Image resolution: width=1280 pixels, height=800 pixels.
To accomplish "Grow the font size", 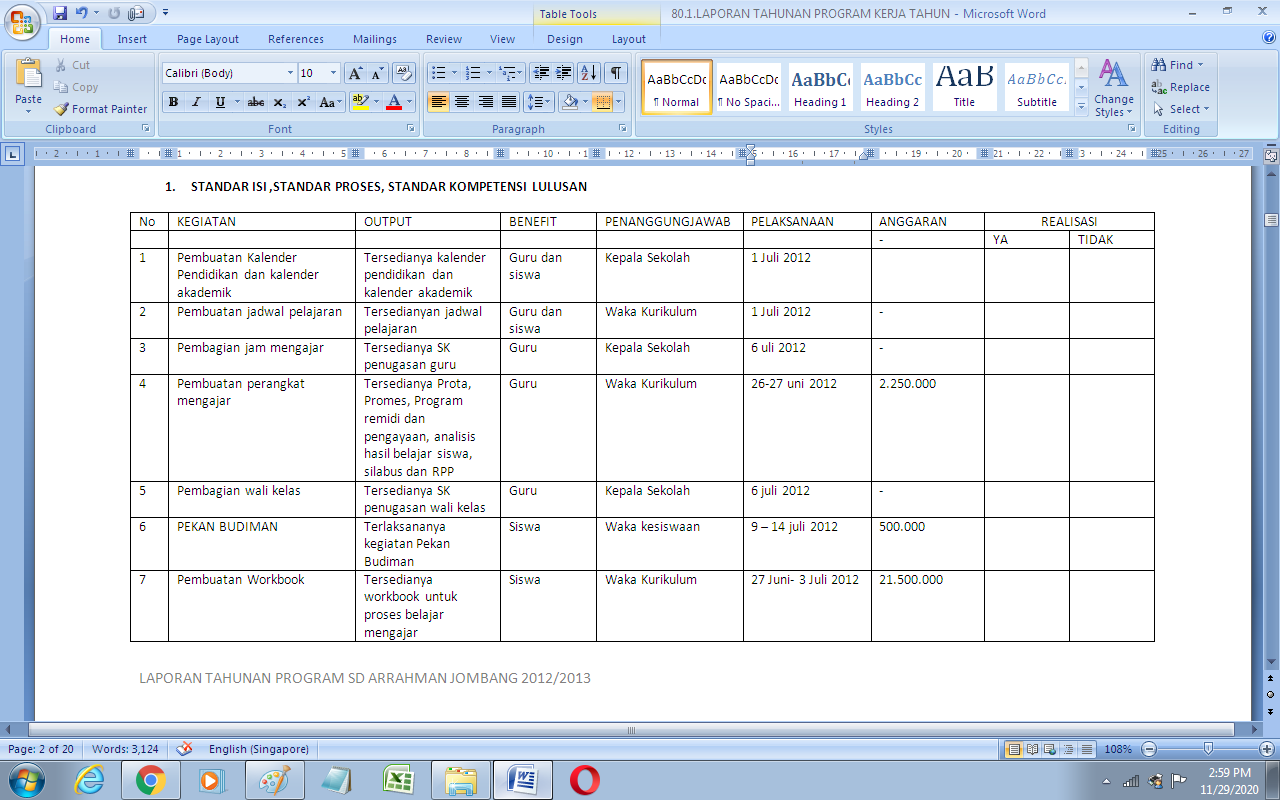I will click(355, 73).
